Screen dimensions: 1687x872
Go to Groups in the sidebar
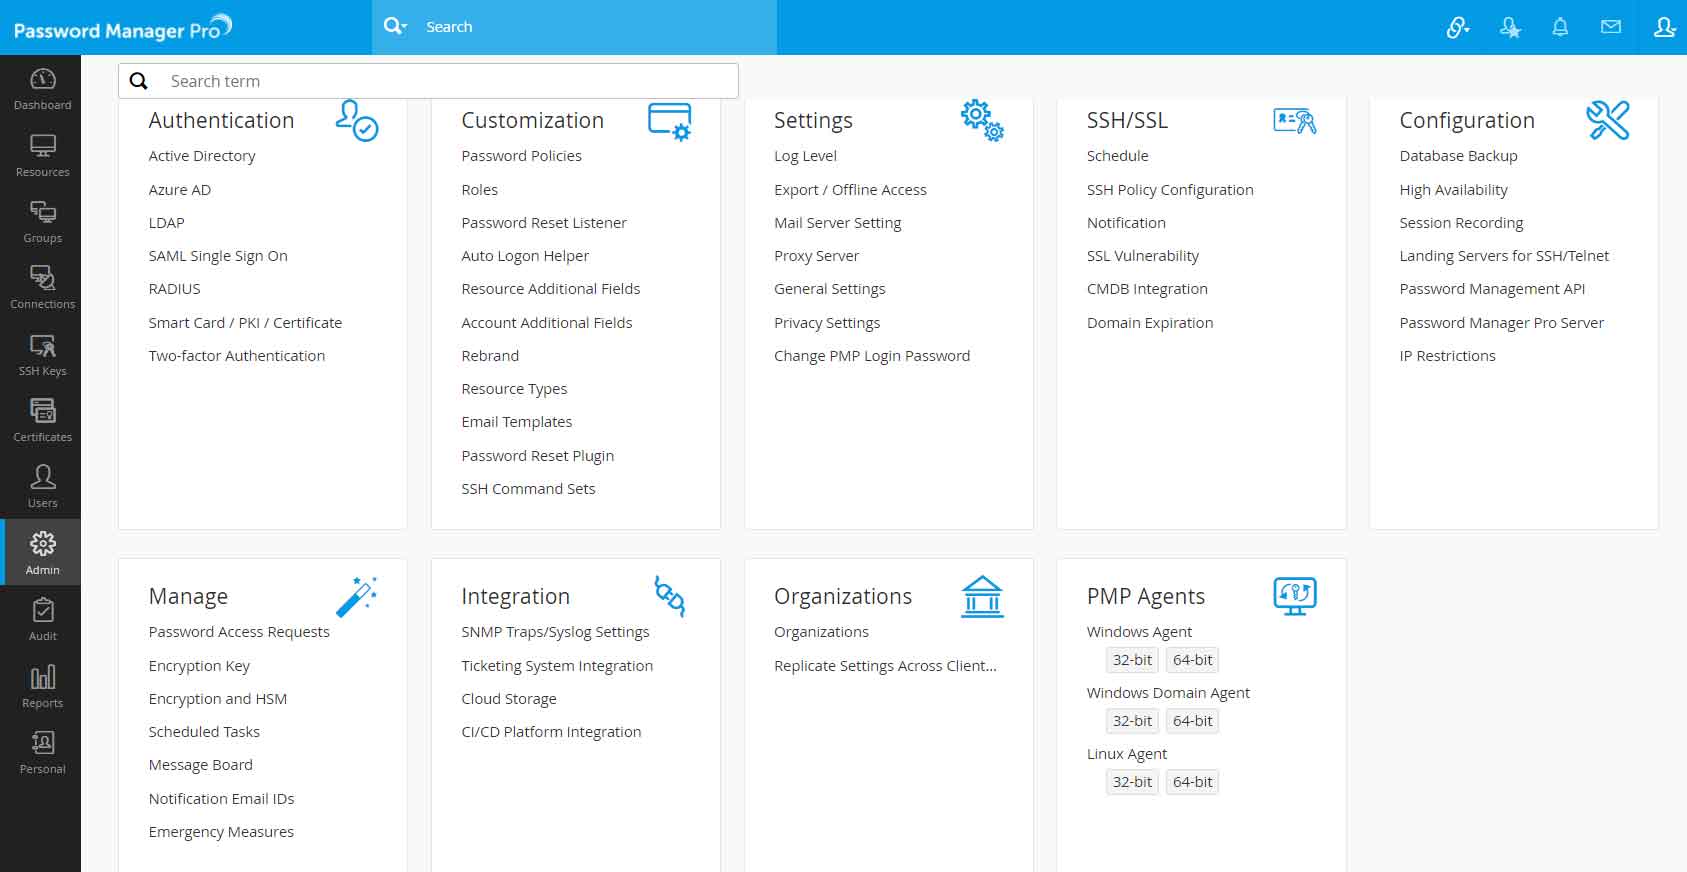(42, 221)
